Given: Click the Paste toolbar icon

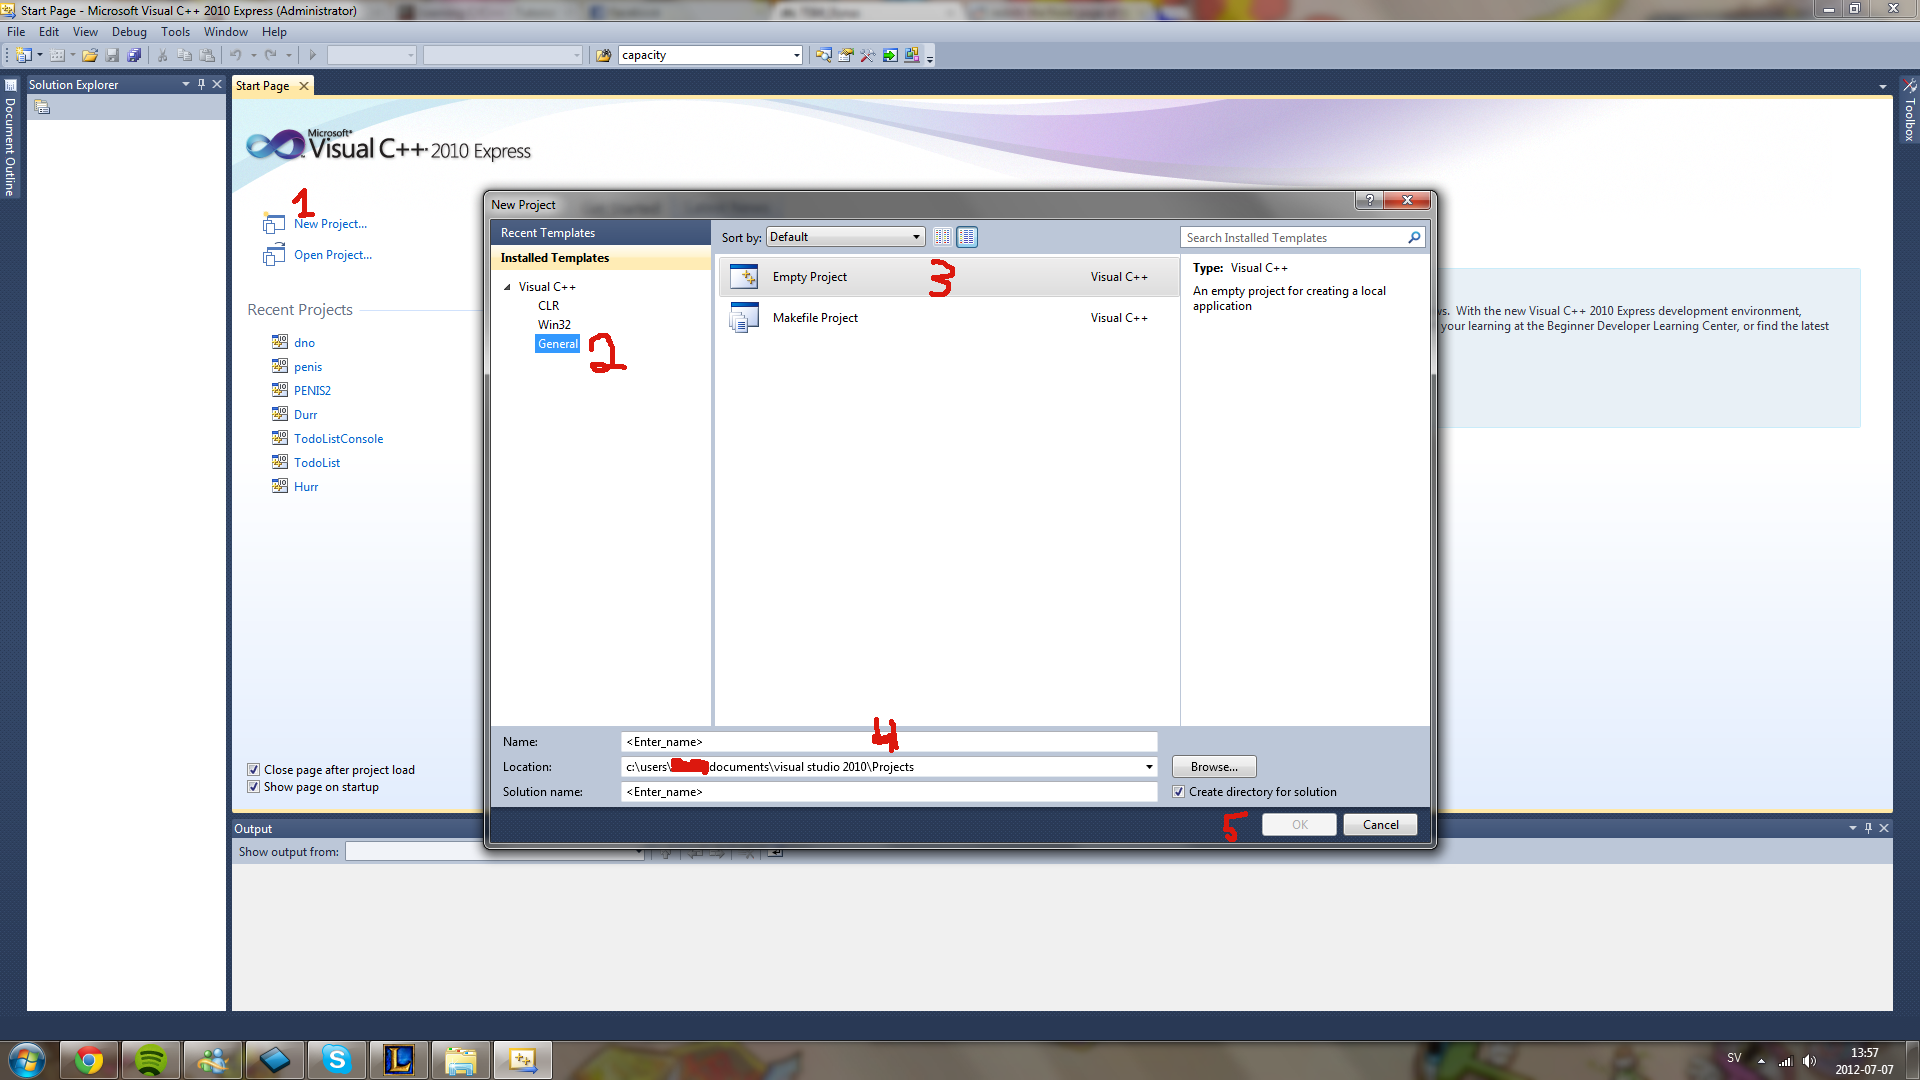Looking at the screenshot, I should point(207,55).
